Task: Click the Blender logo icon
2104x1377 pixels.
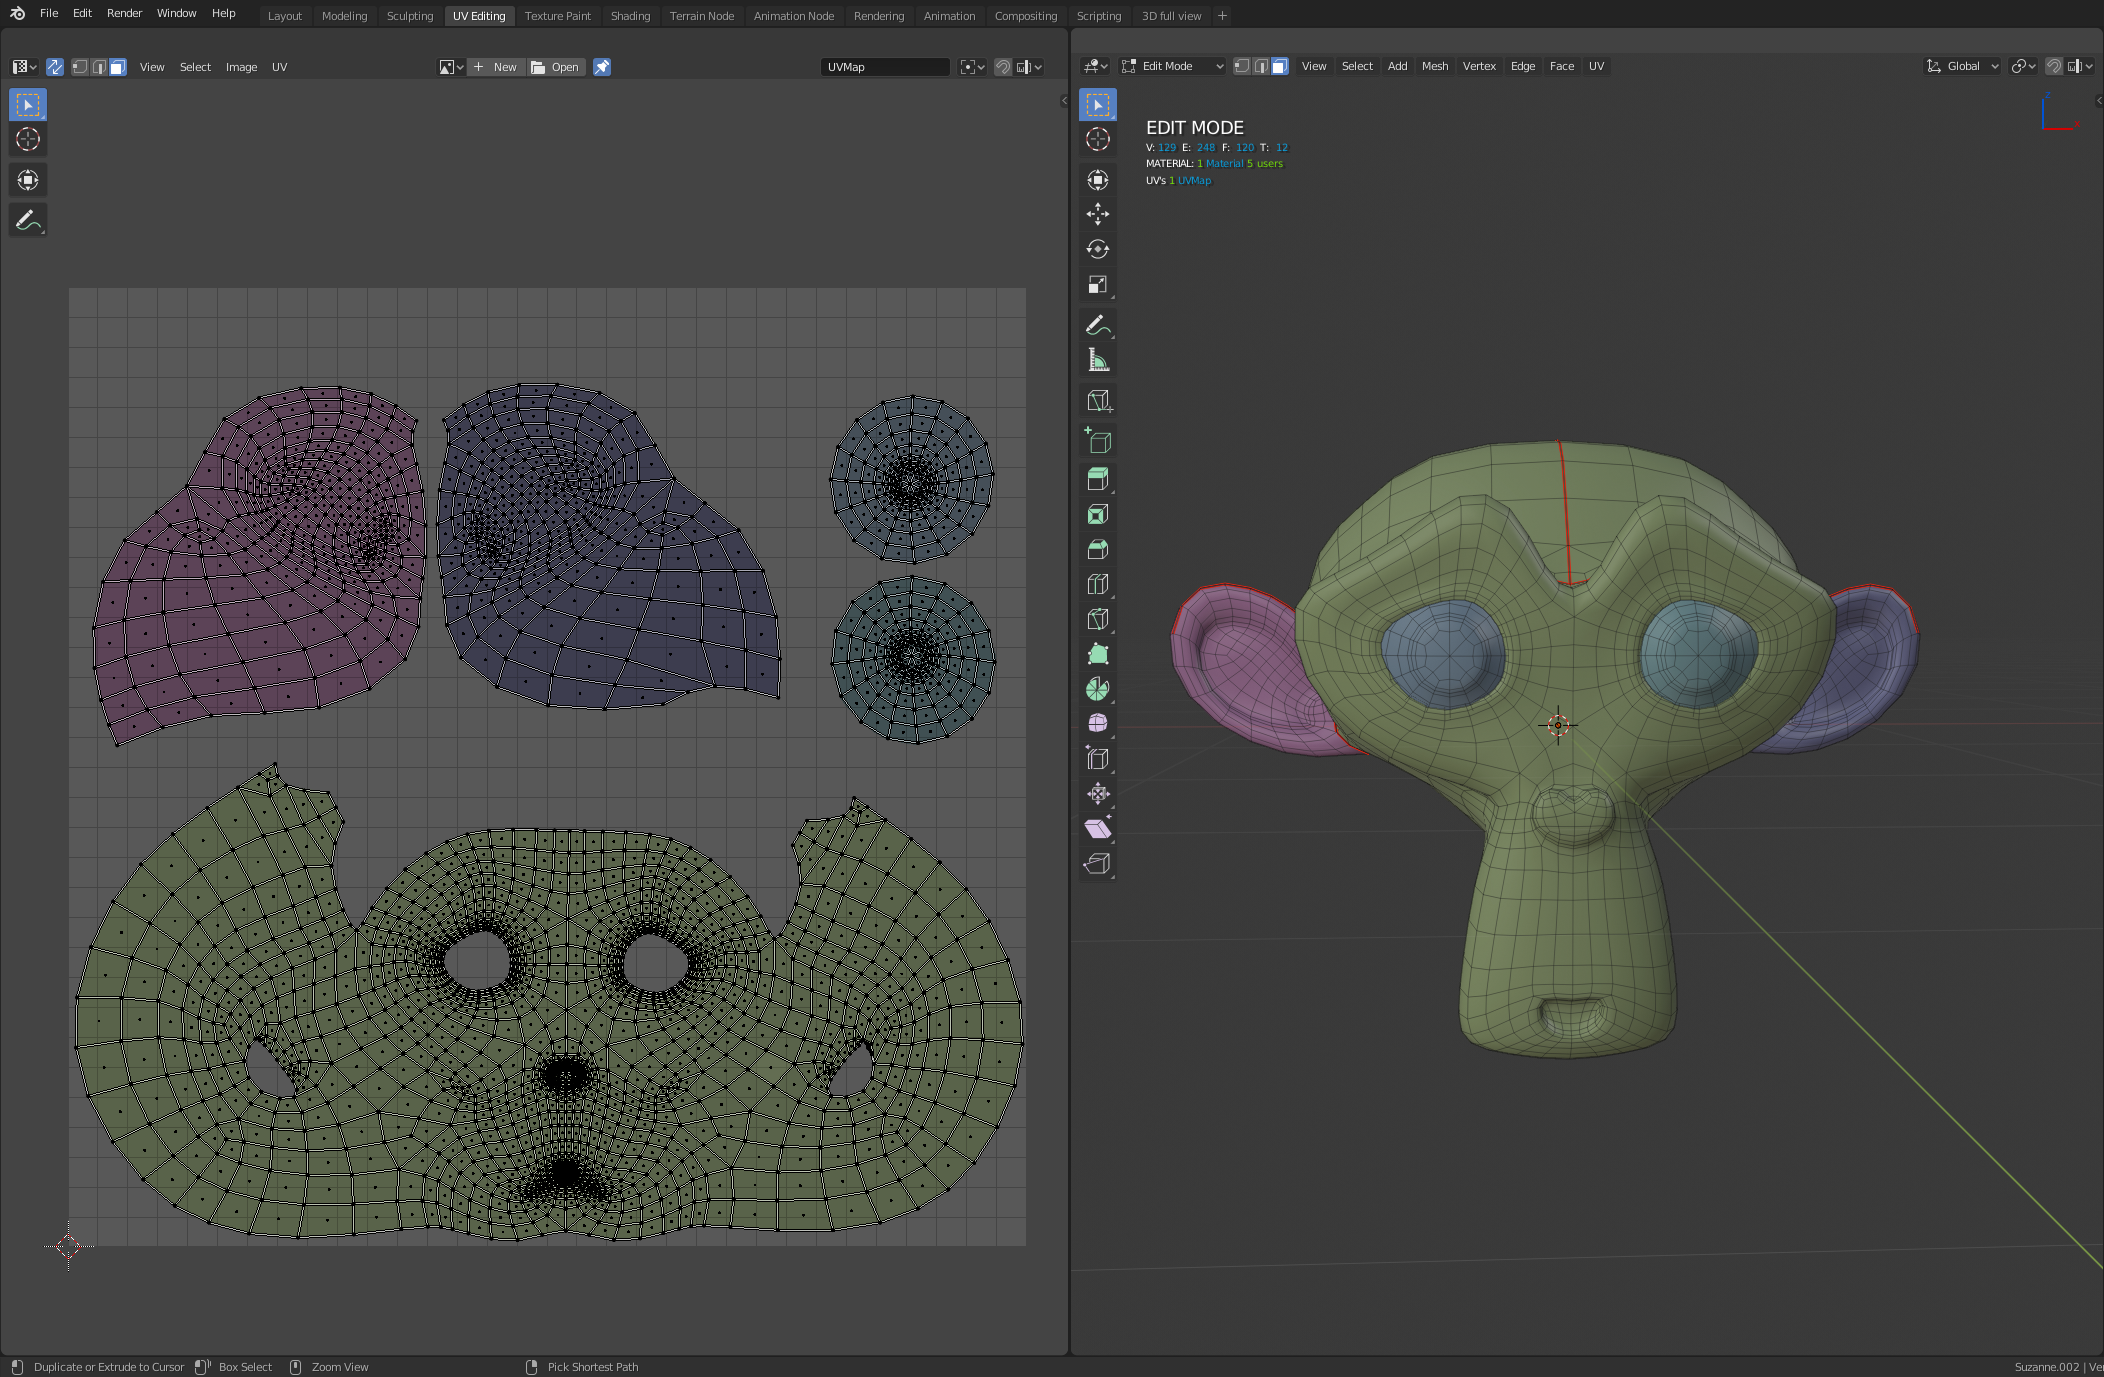Action: (x=17, y=13)
